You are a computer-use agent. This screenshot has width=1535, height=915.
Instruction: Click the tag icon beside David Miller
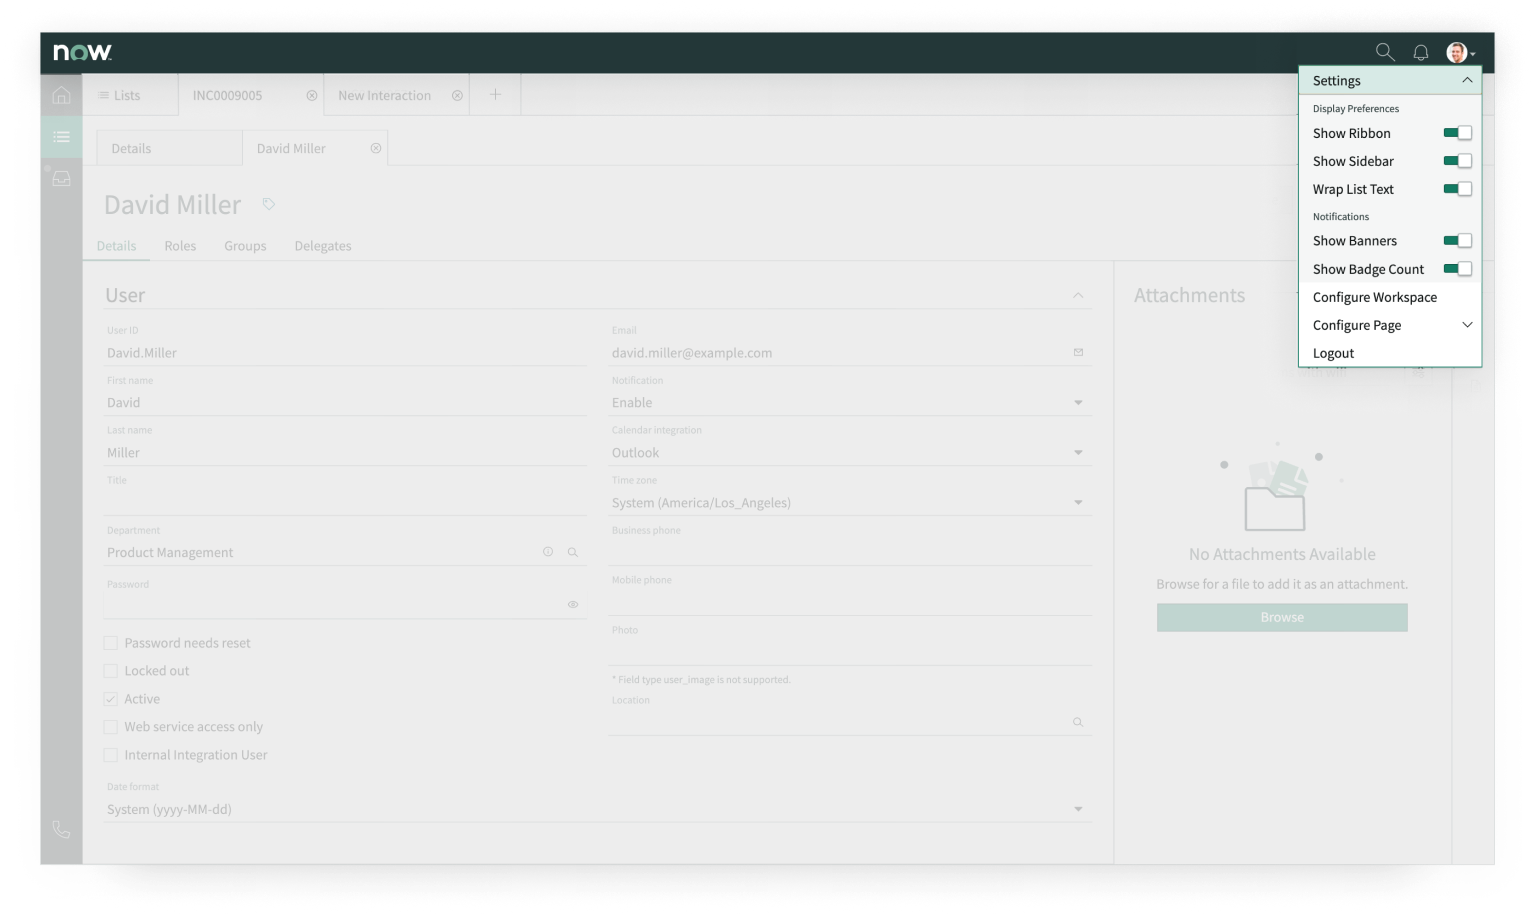268,204
